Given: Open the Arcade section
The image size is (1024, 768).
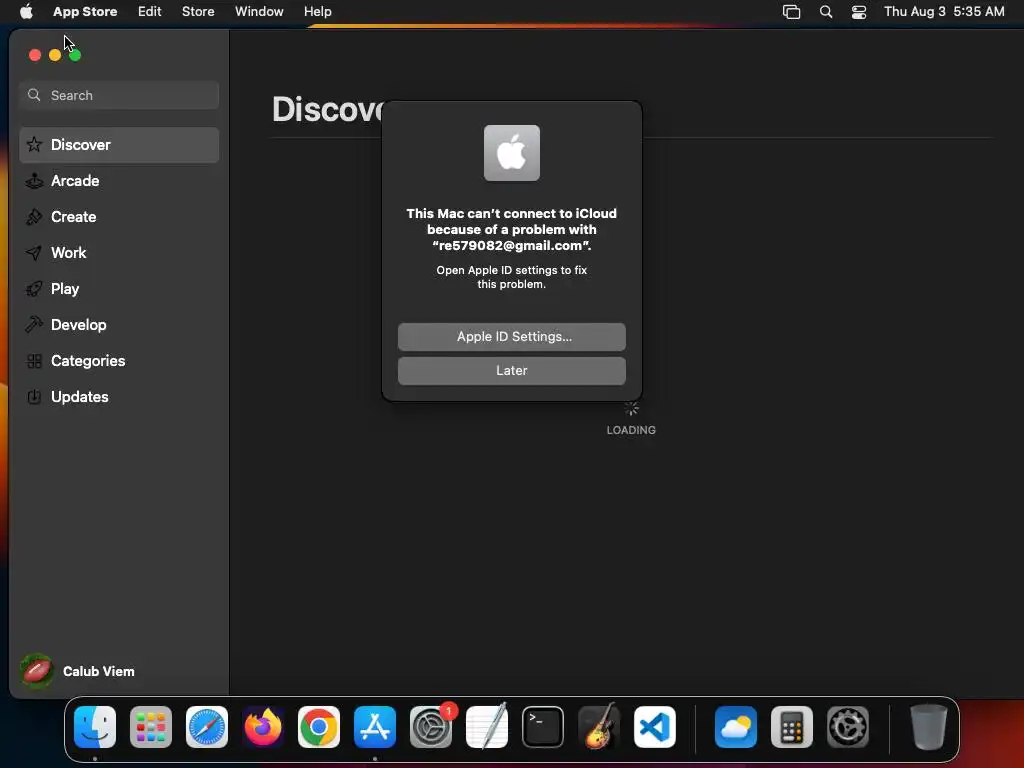Looking at the screenshot, I should 119,181.
